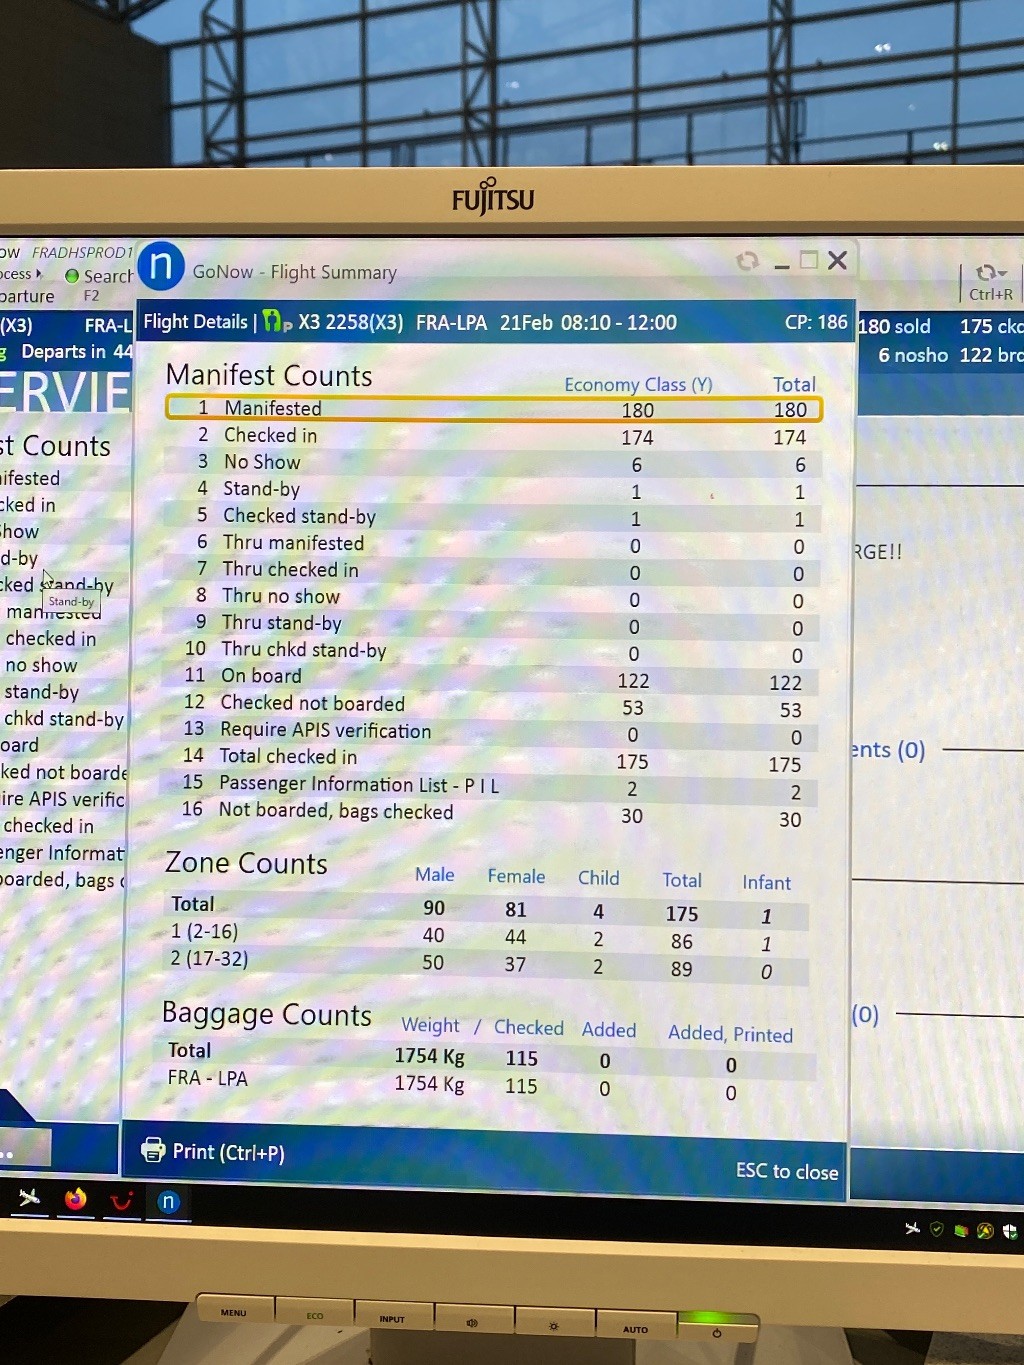Maximize the Flight Summary window
Viewport: 1024px width, 1365px height.
tap(809, 261)
